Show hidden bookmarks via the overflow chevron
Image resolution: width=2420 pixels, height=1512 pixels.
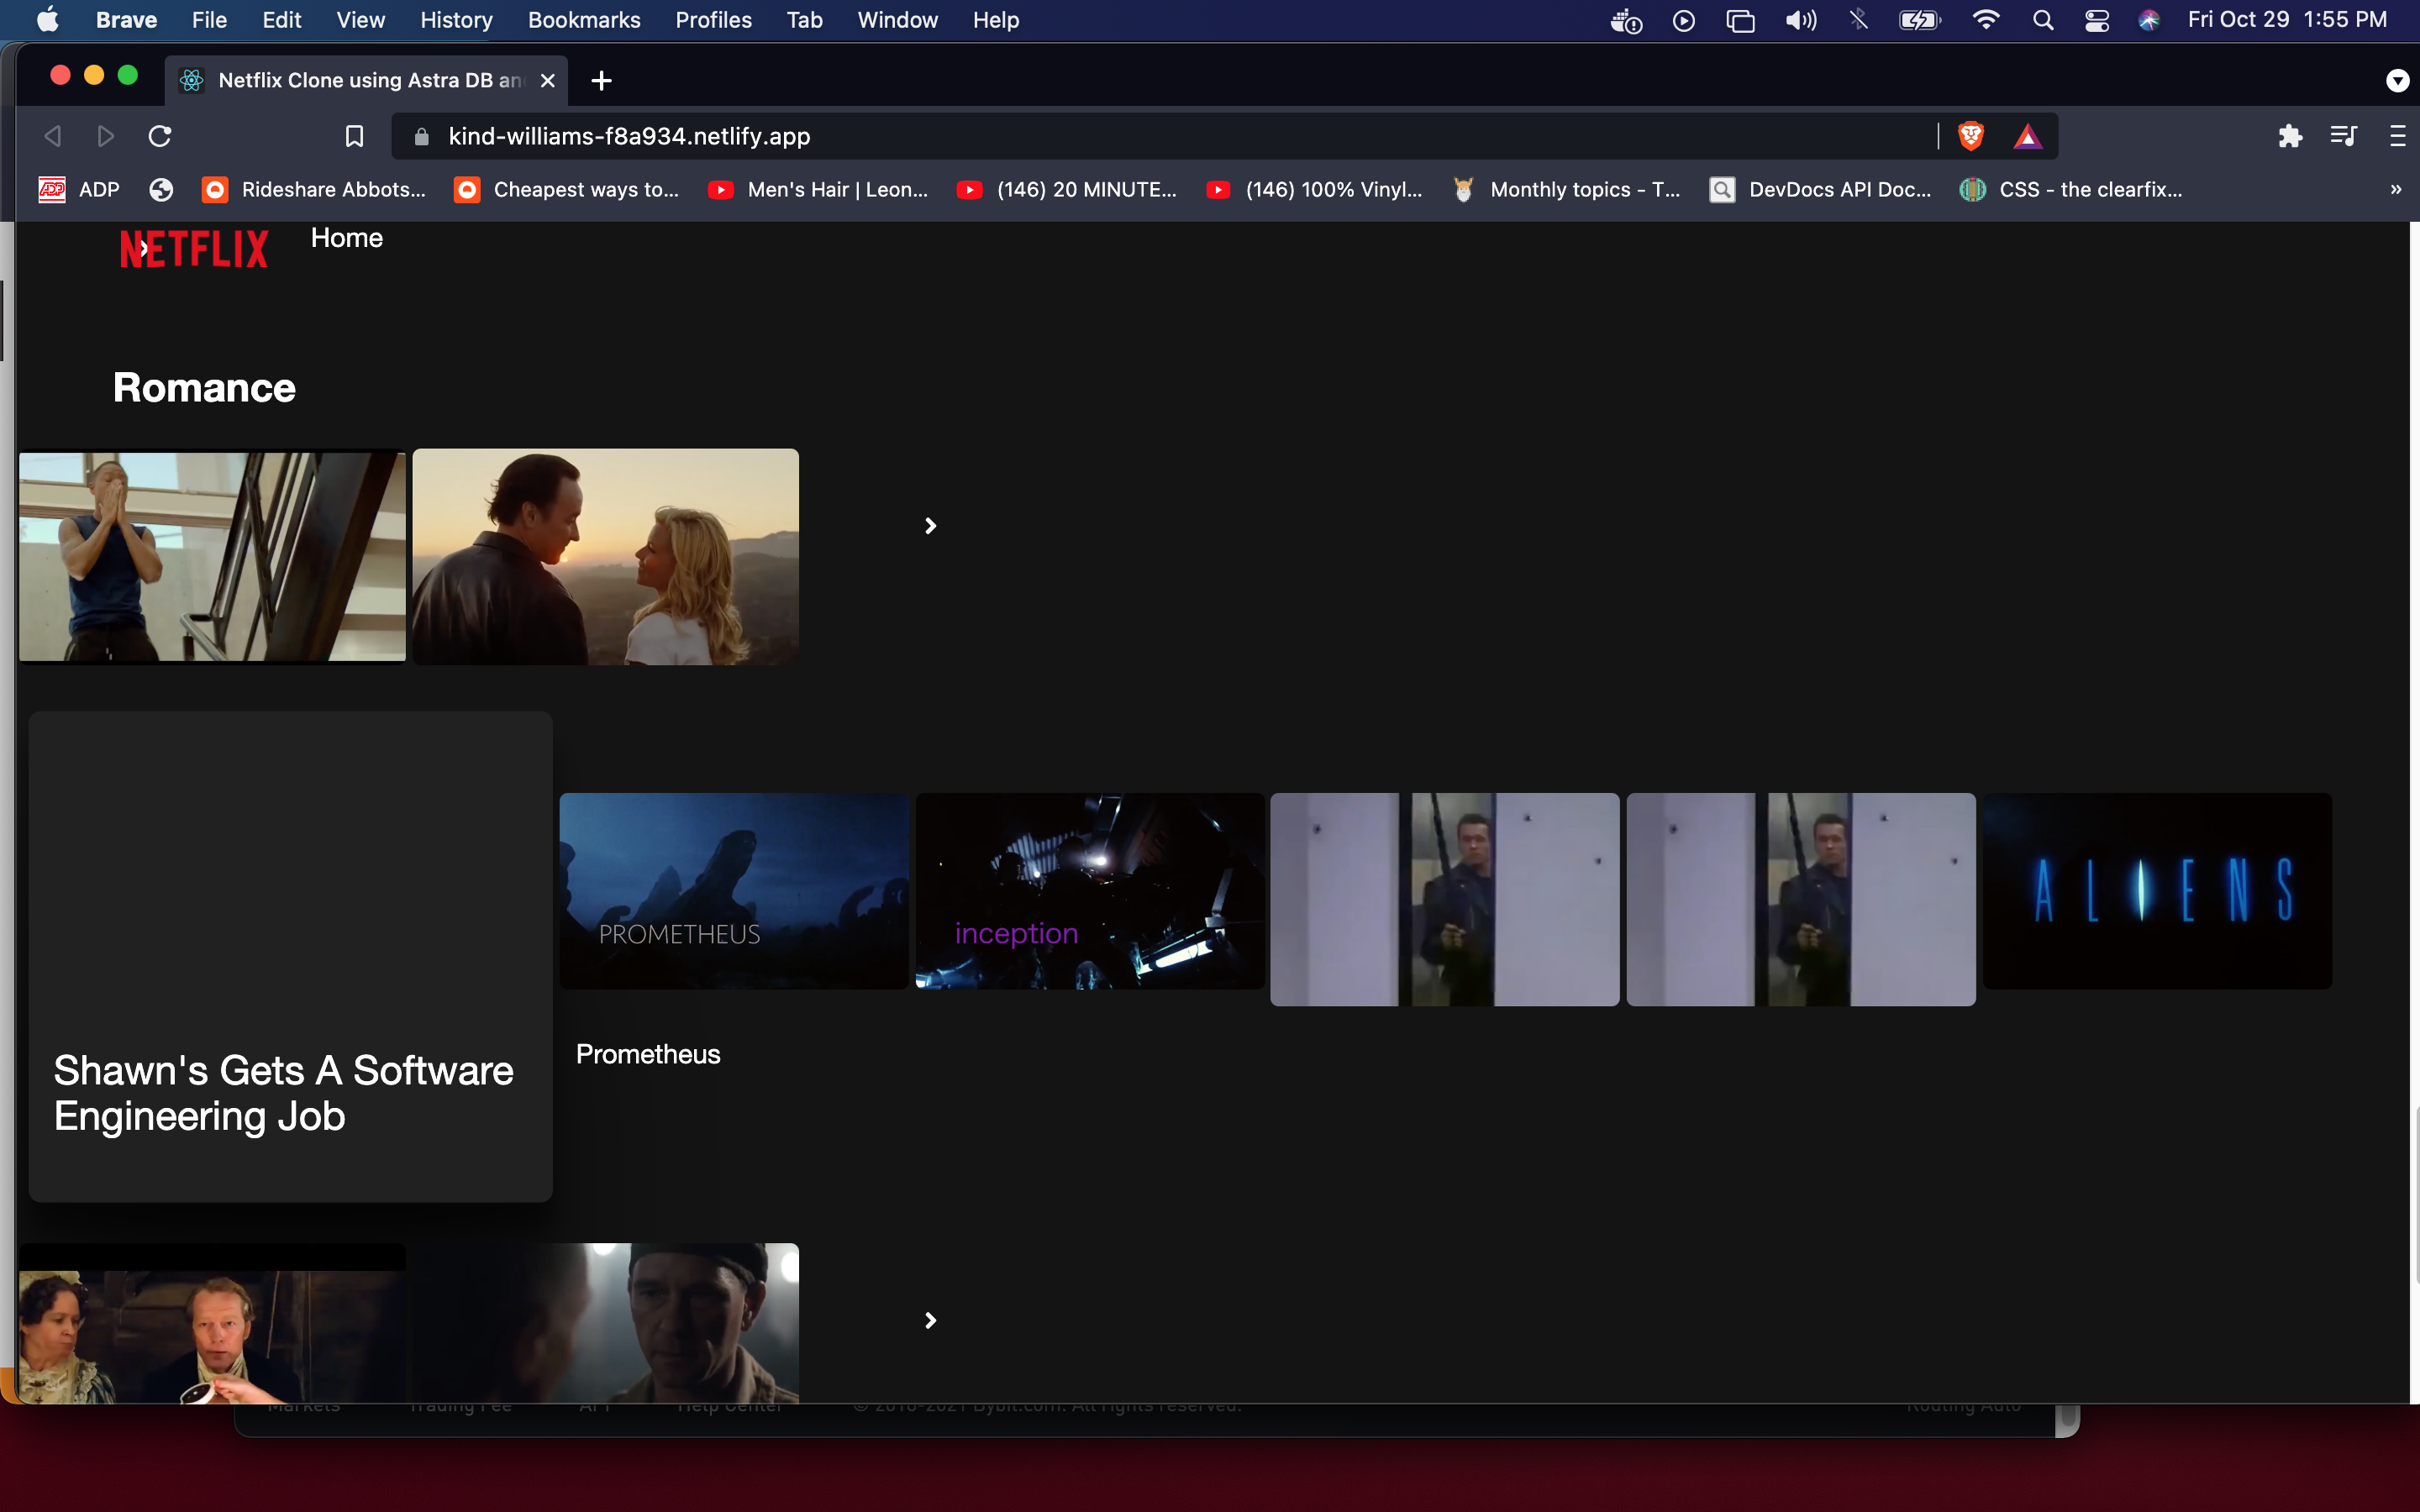click(2394, 189)
